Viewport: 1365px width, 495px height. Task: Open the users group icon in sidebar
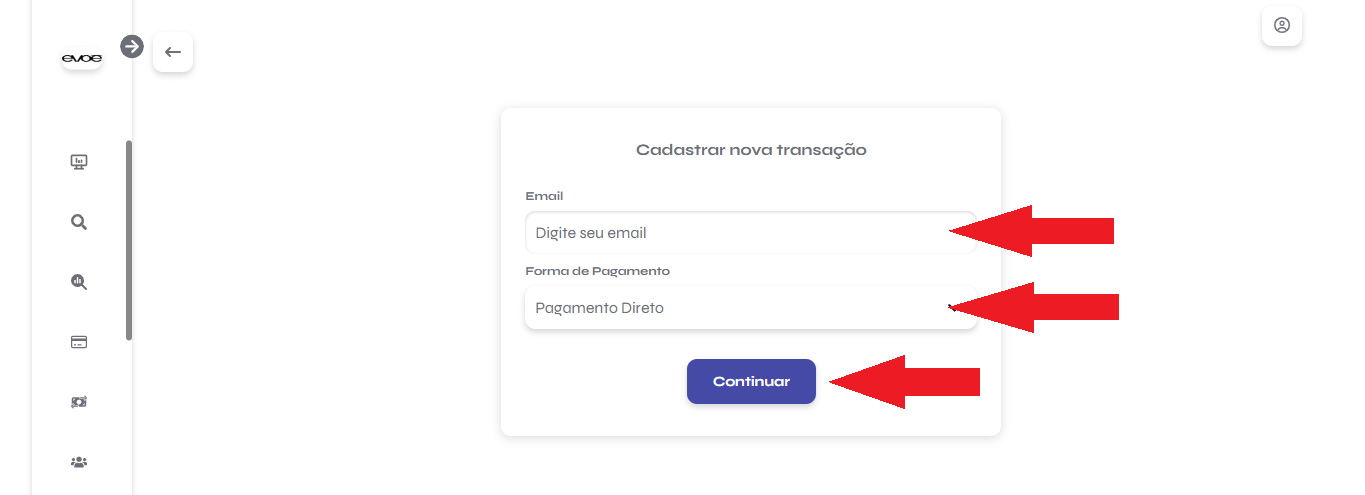point(79,462)
